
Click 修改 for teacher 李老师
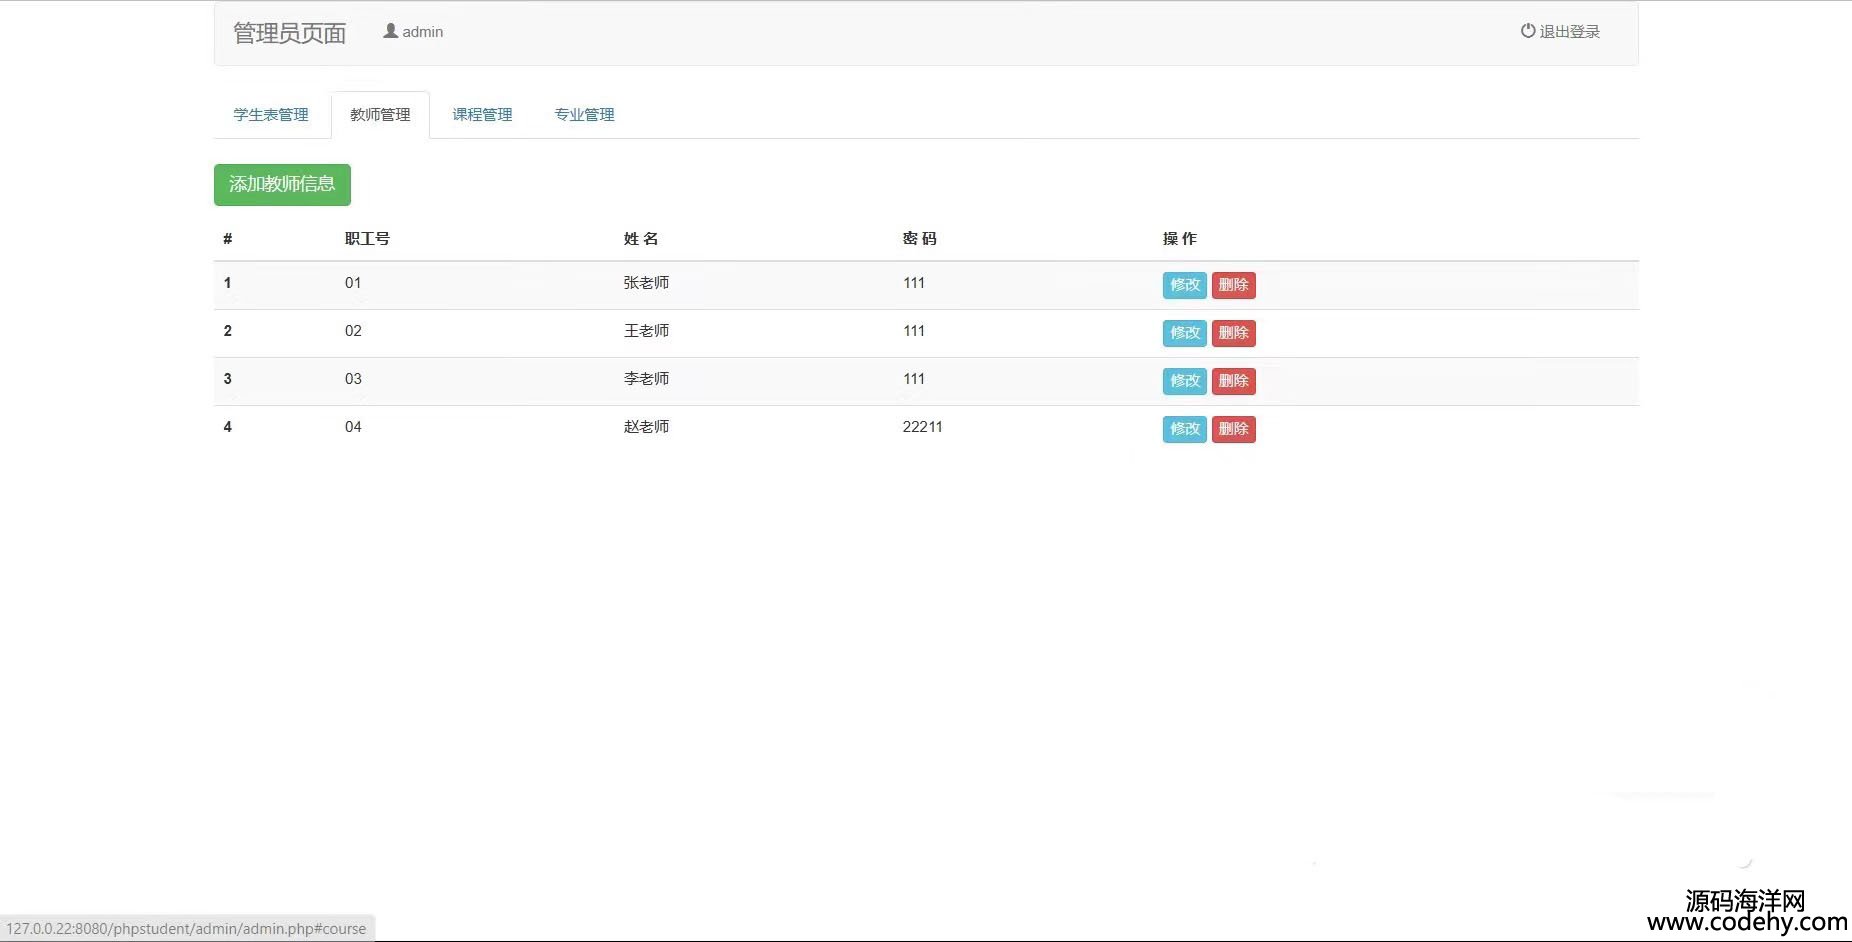1184,381
